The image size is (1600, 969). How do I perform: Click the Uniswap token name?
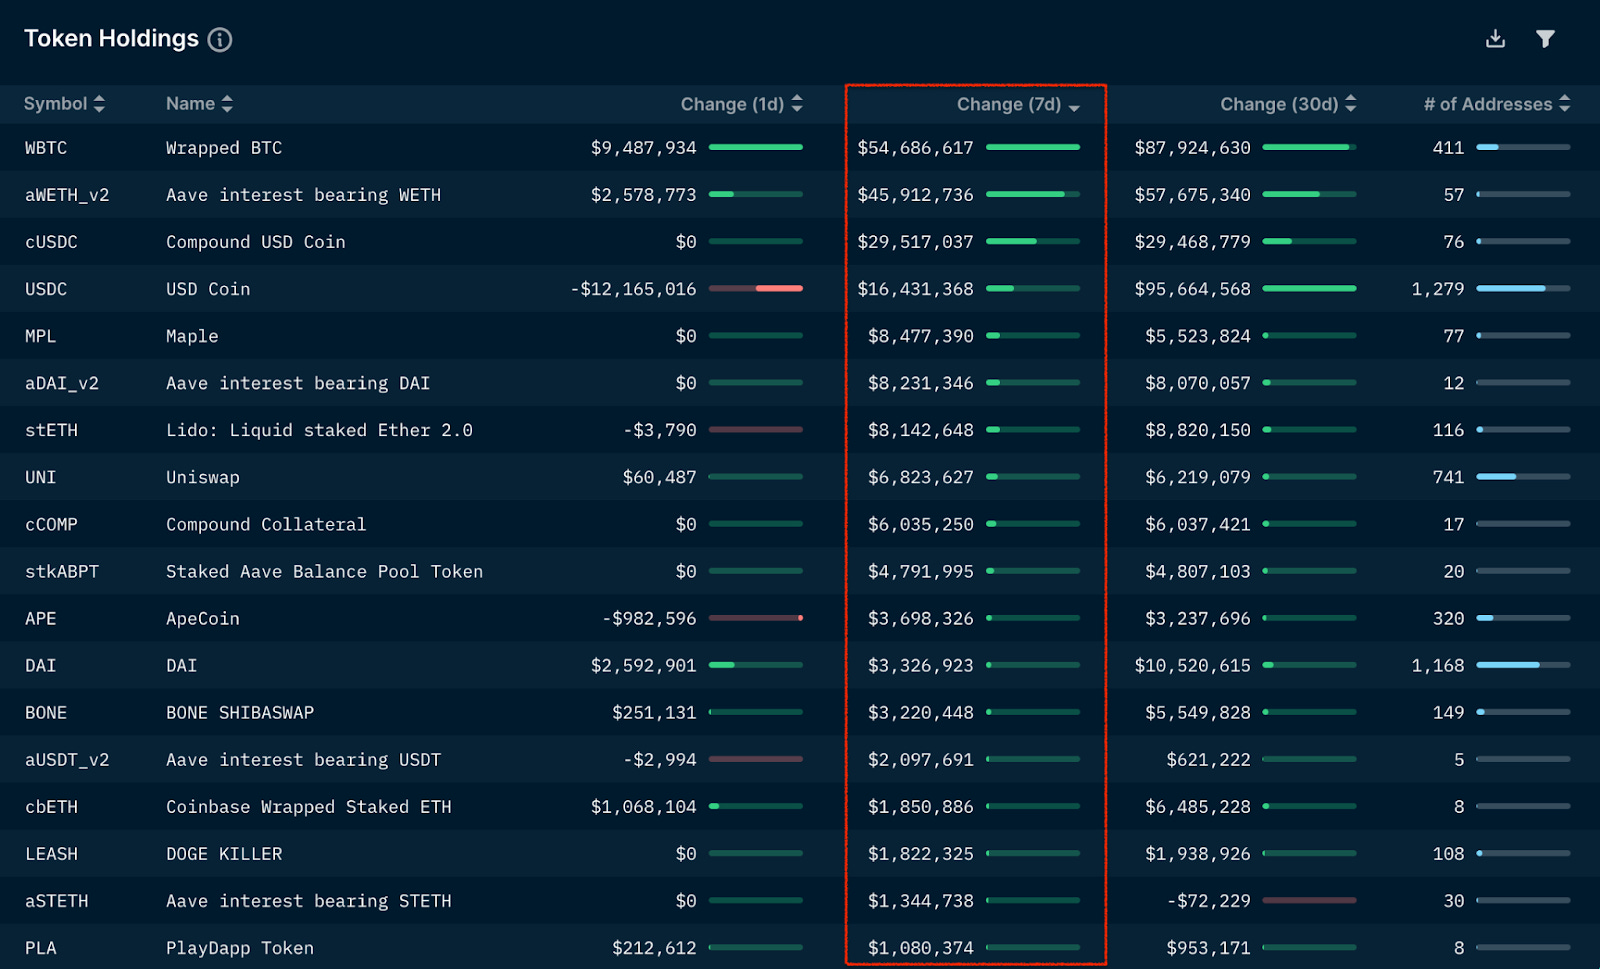click(x=203, y=477)
